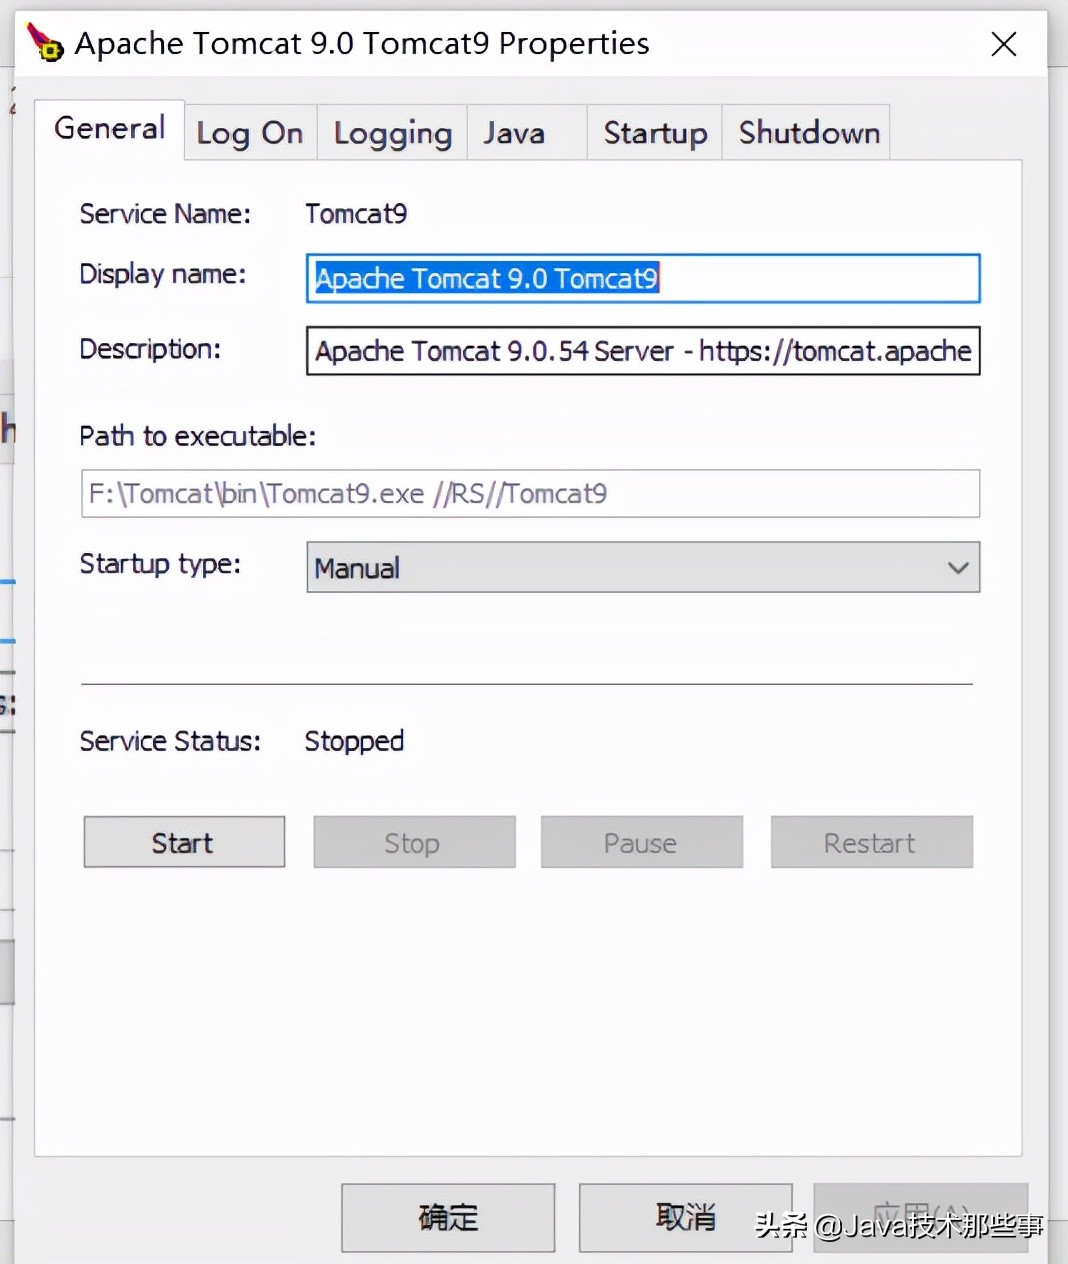Viewport: 1068px width, 1264px height.
Task: Click the Display name text field
Action: pyautogui.click(x=642, y=278)
